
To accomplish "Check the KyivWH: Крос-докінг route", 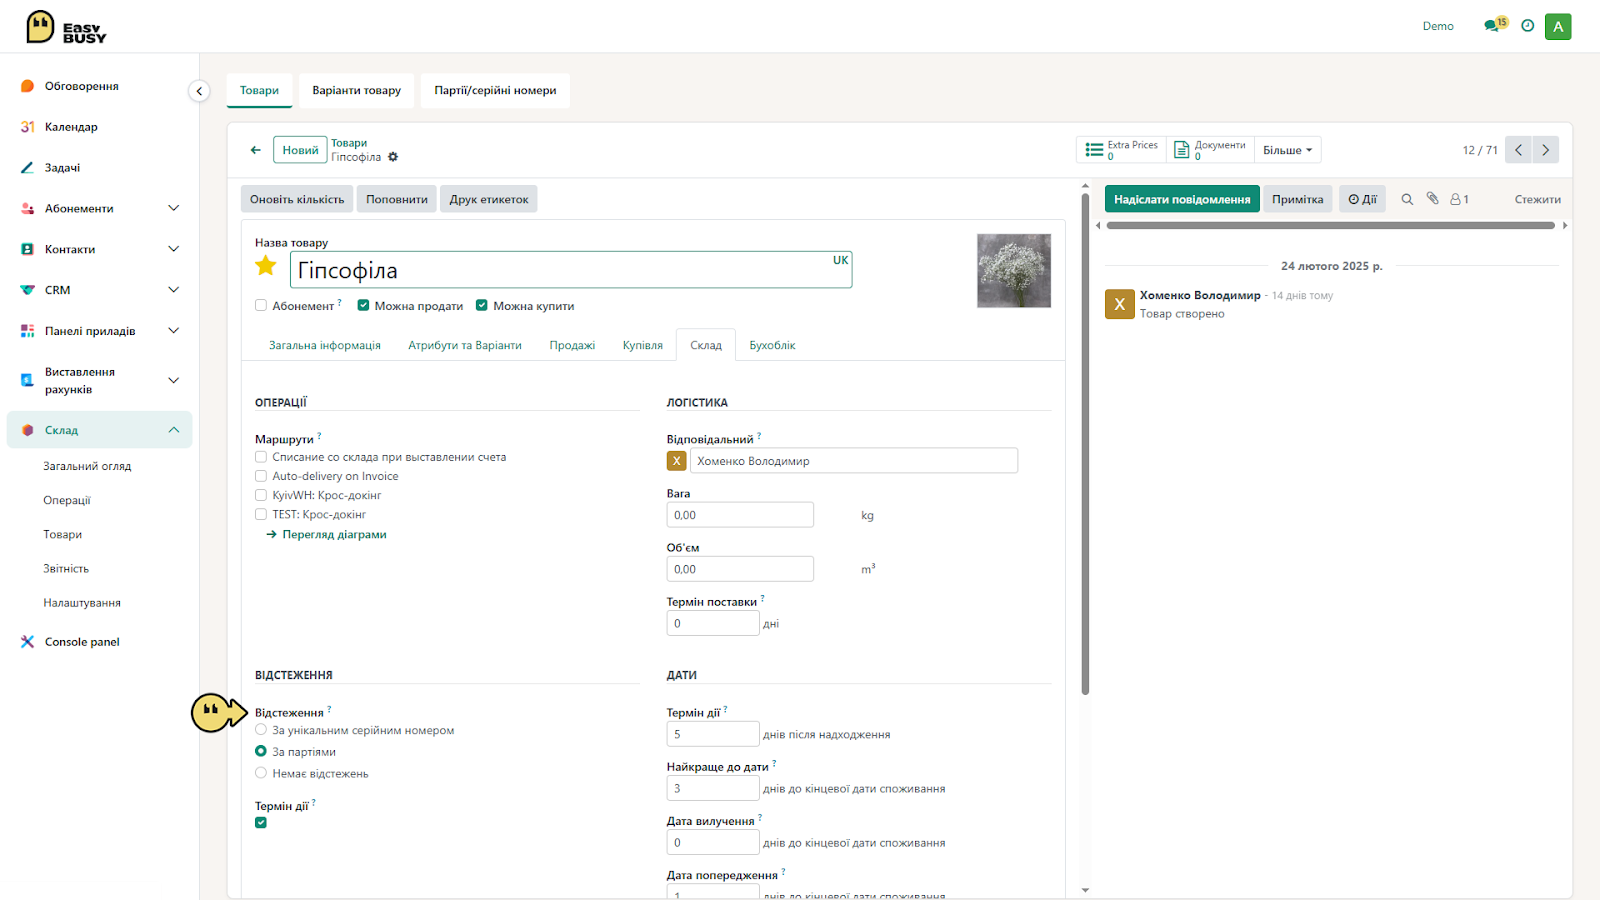I will (261, 495).
